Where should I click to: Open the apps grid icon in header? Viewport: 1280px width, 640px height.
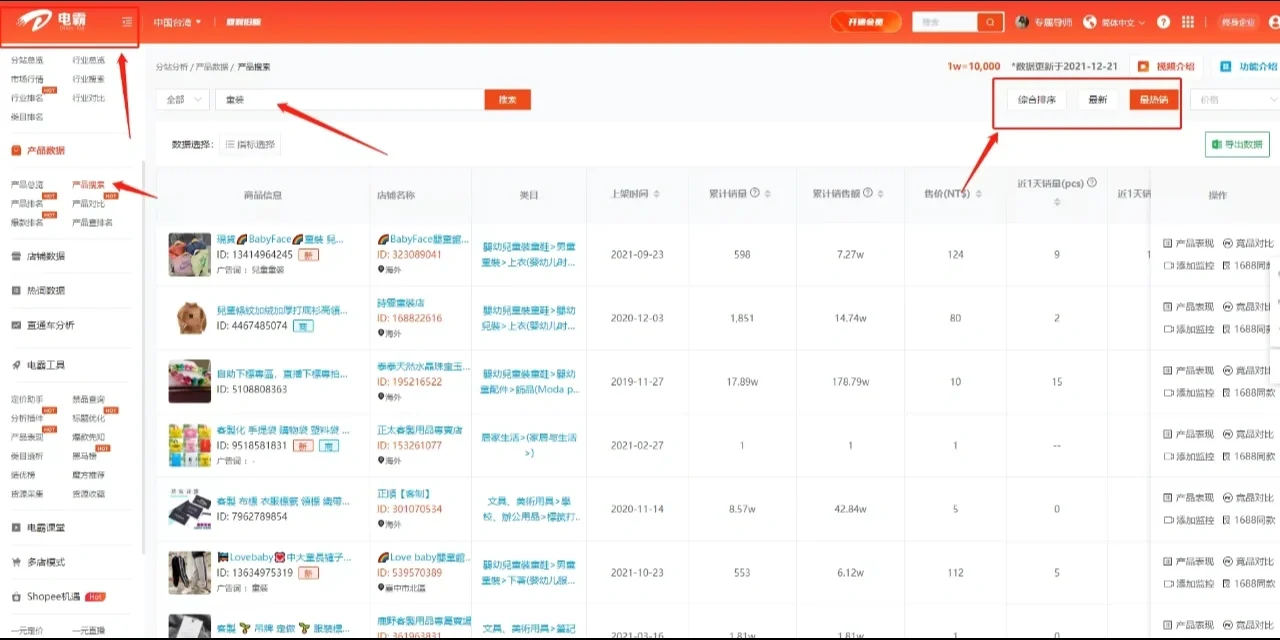point(1188,22)
